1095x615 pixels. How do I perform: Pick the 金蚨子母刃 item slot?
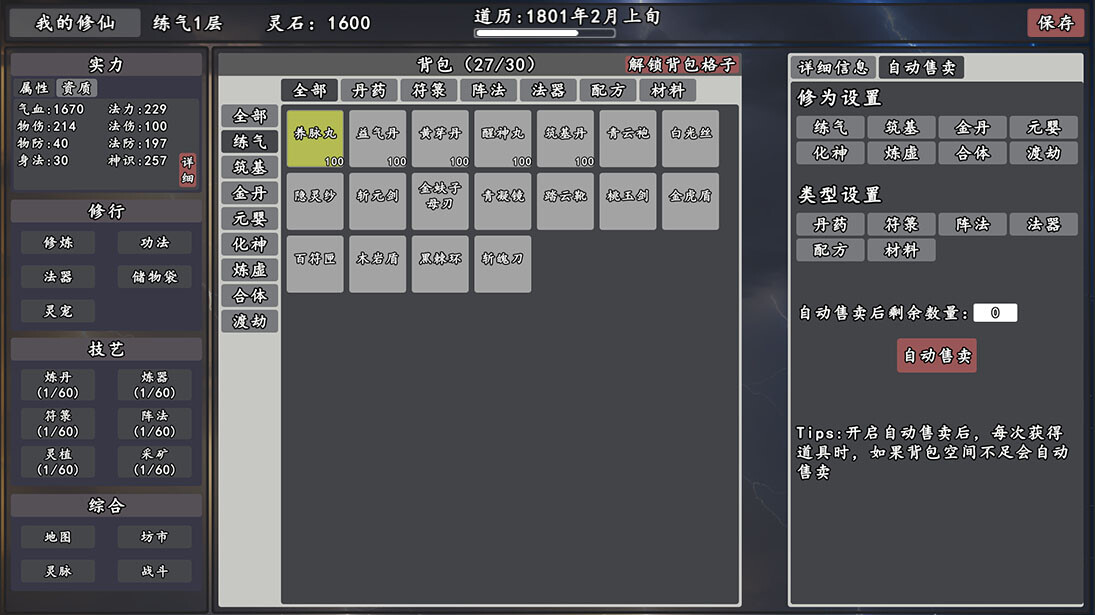click(440, 201)
